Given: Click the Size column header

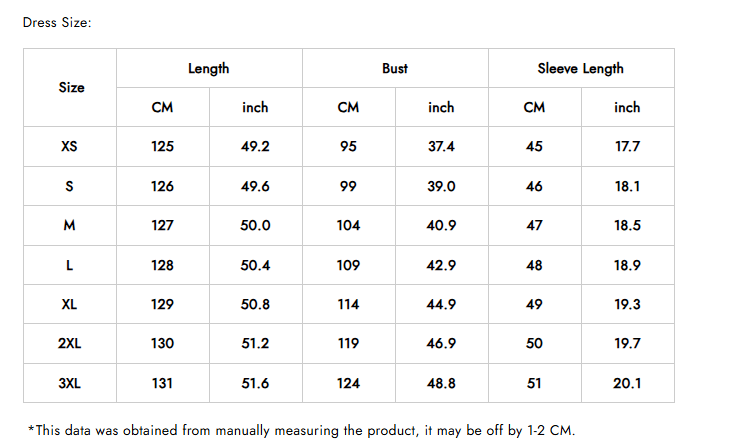Looking at the screenshot, I should point(71,88).
